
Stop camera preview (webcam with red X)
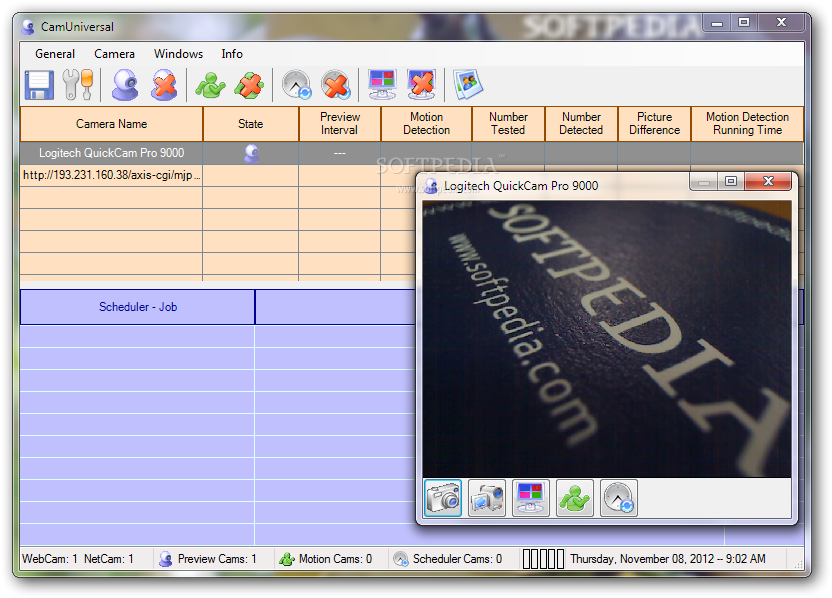(x=164, y=85)
